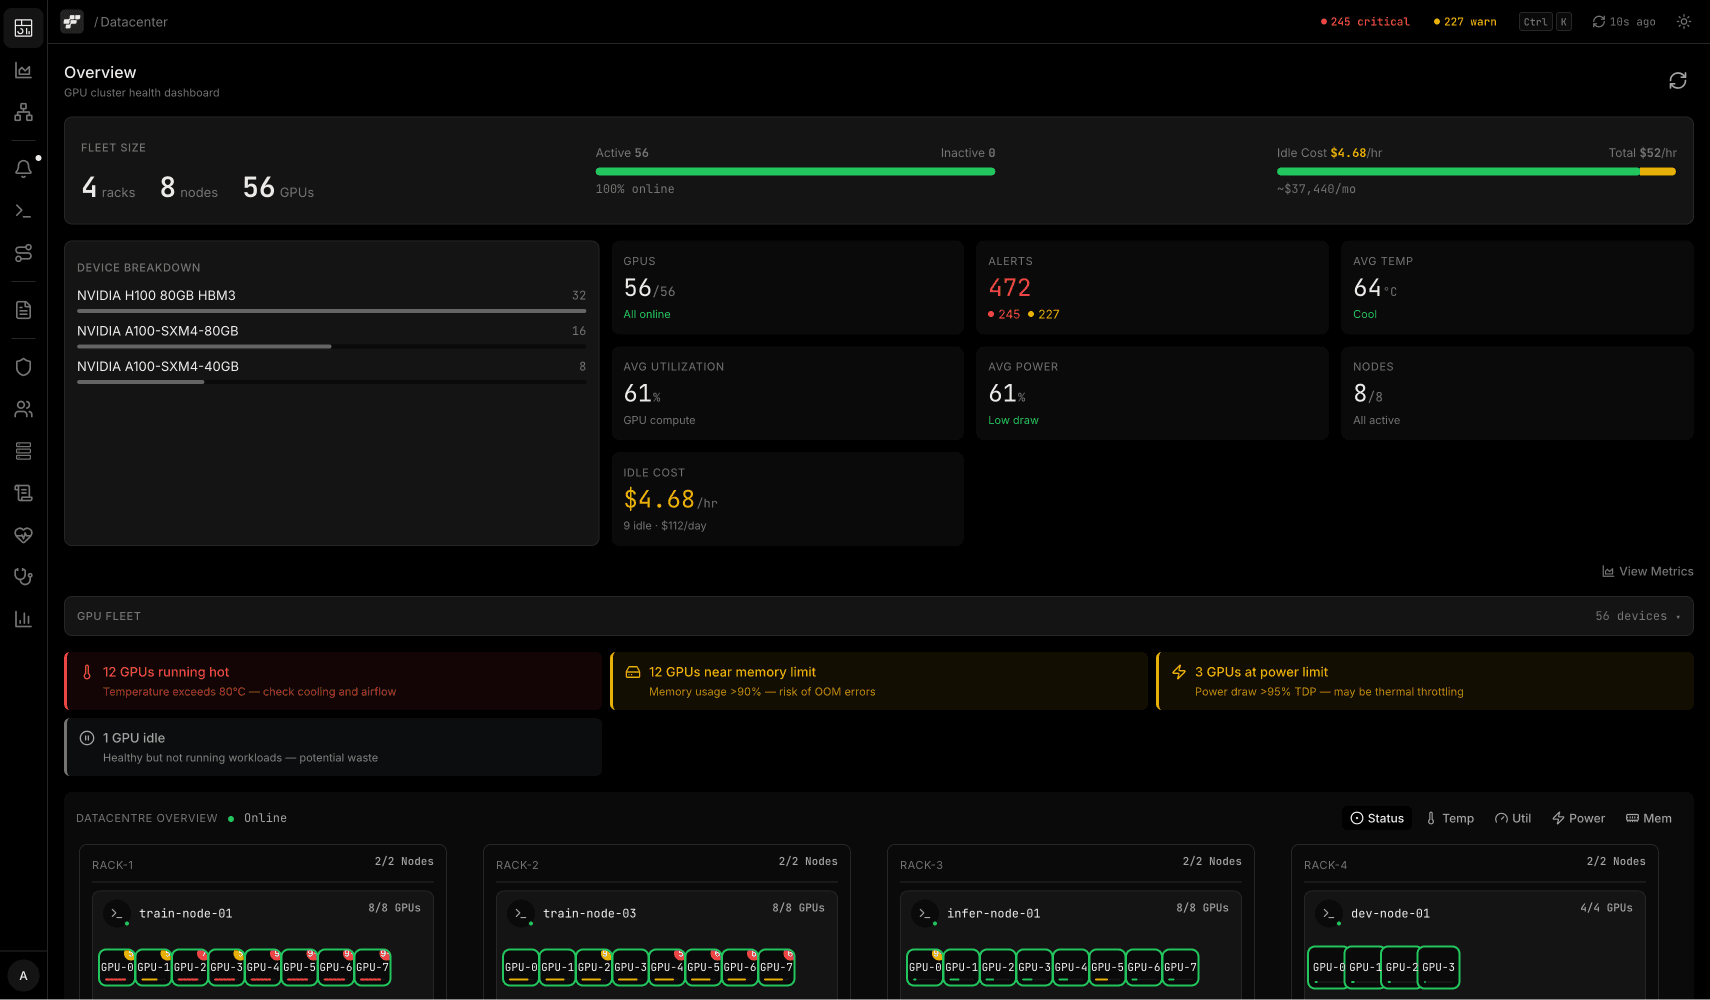Click the View Metrics link
1710x1000 pixels.
click(x=1647, y=571)
